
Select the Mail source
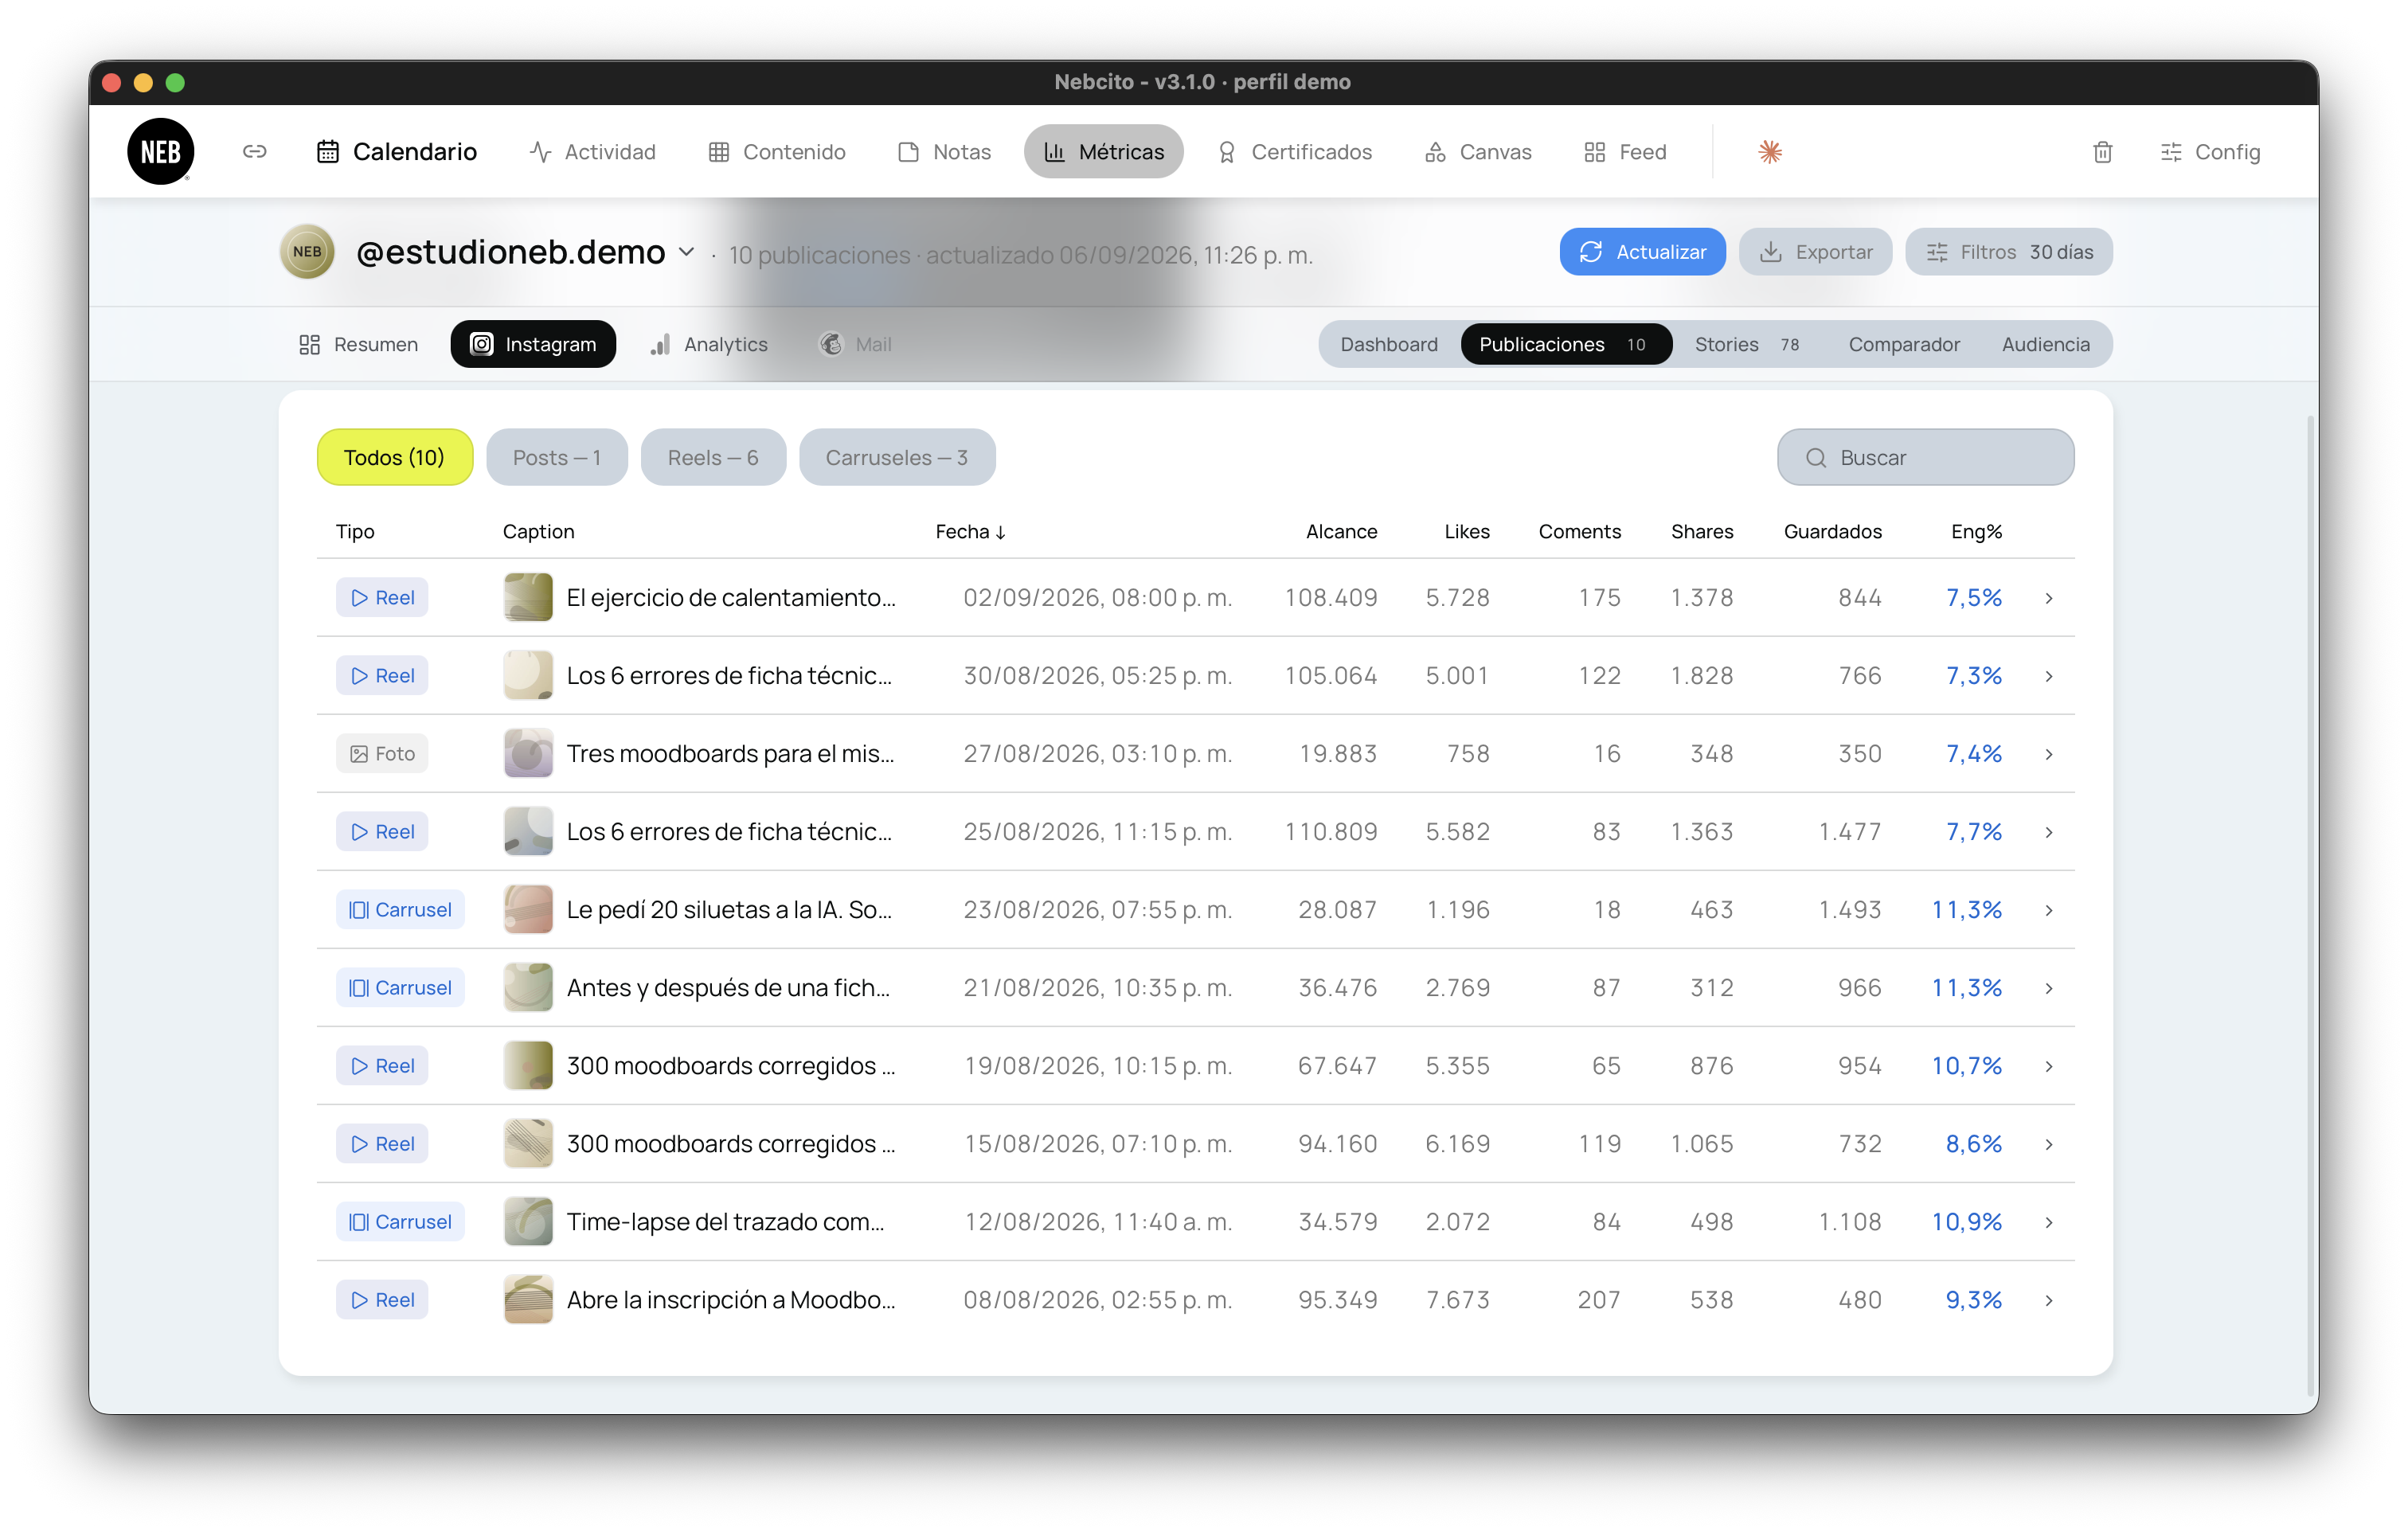coord(856,344)
